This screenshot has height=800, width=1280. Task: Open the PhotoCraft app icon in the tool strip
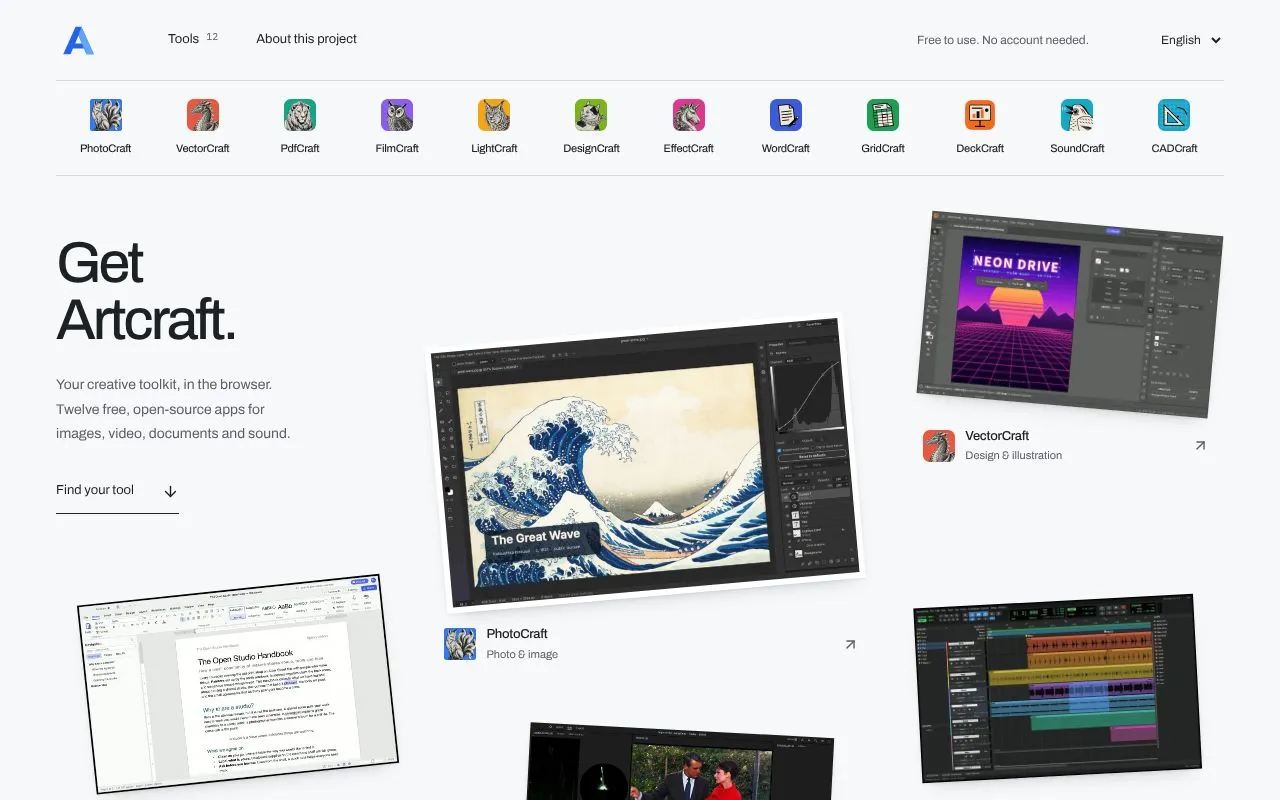pyautogui.click(x=106, y=115)
